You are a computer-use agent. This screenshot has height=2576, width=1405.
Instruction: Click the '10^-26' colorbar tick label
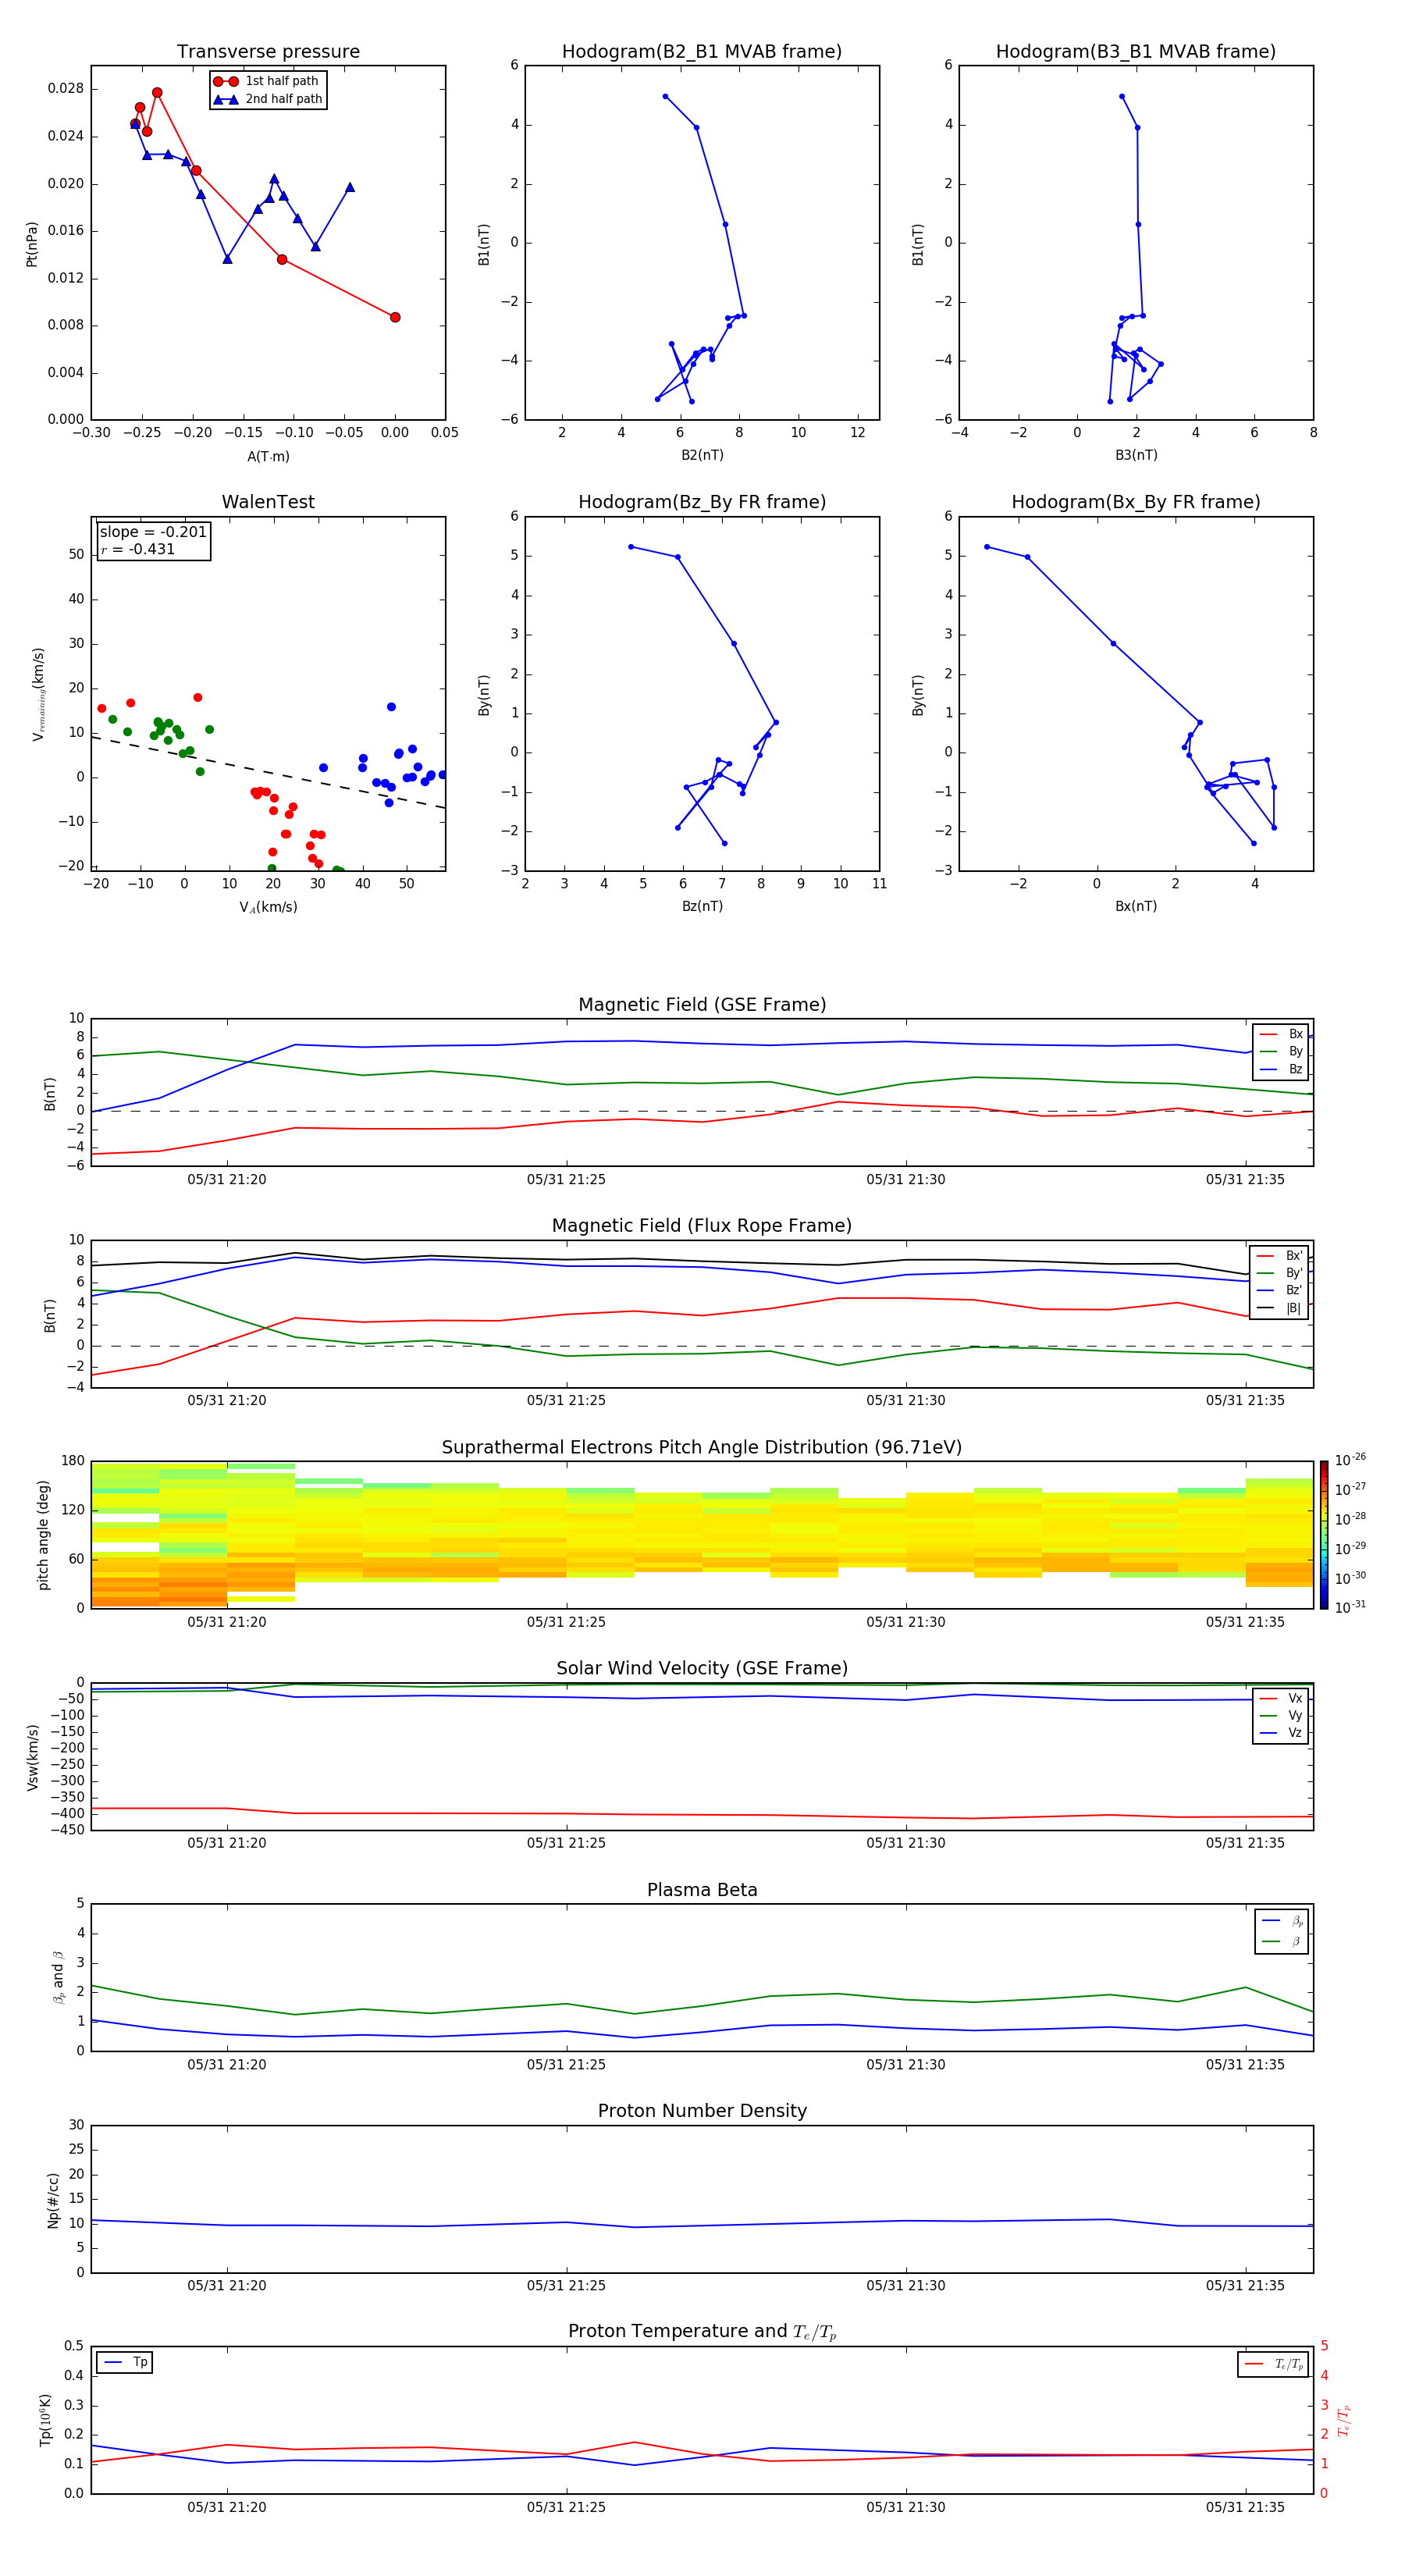[1350, 1460]
